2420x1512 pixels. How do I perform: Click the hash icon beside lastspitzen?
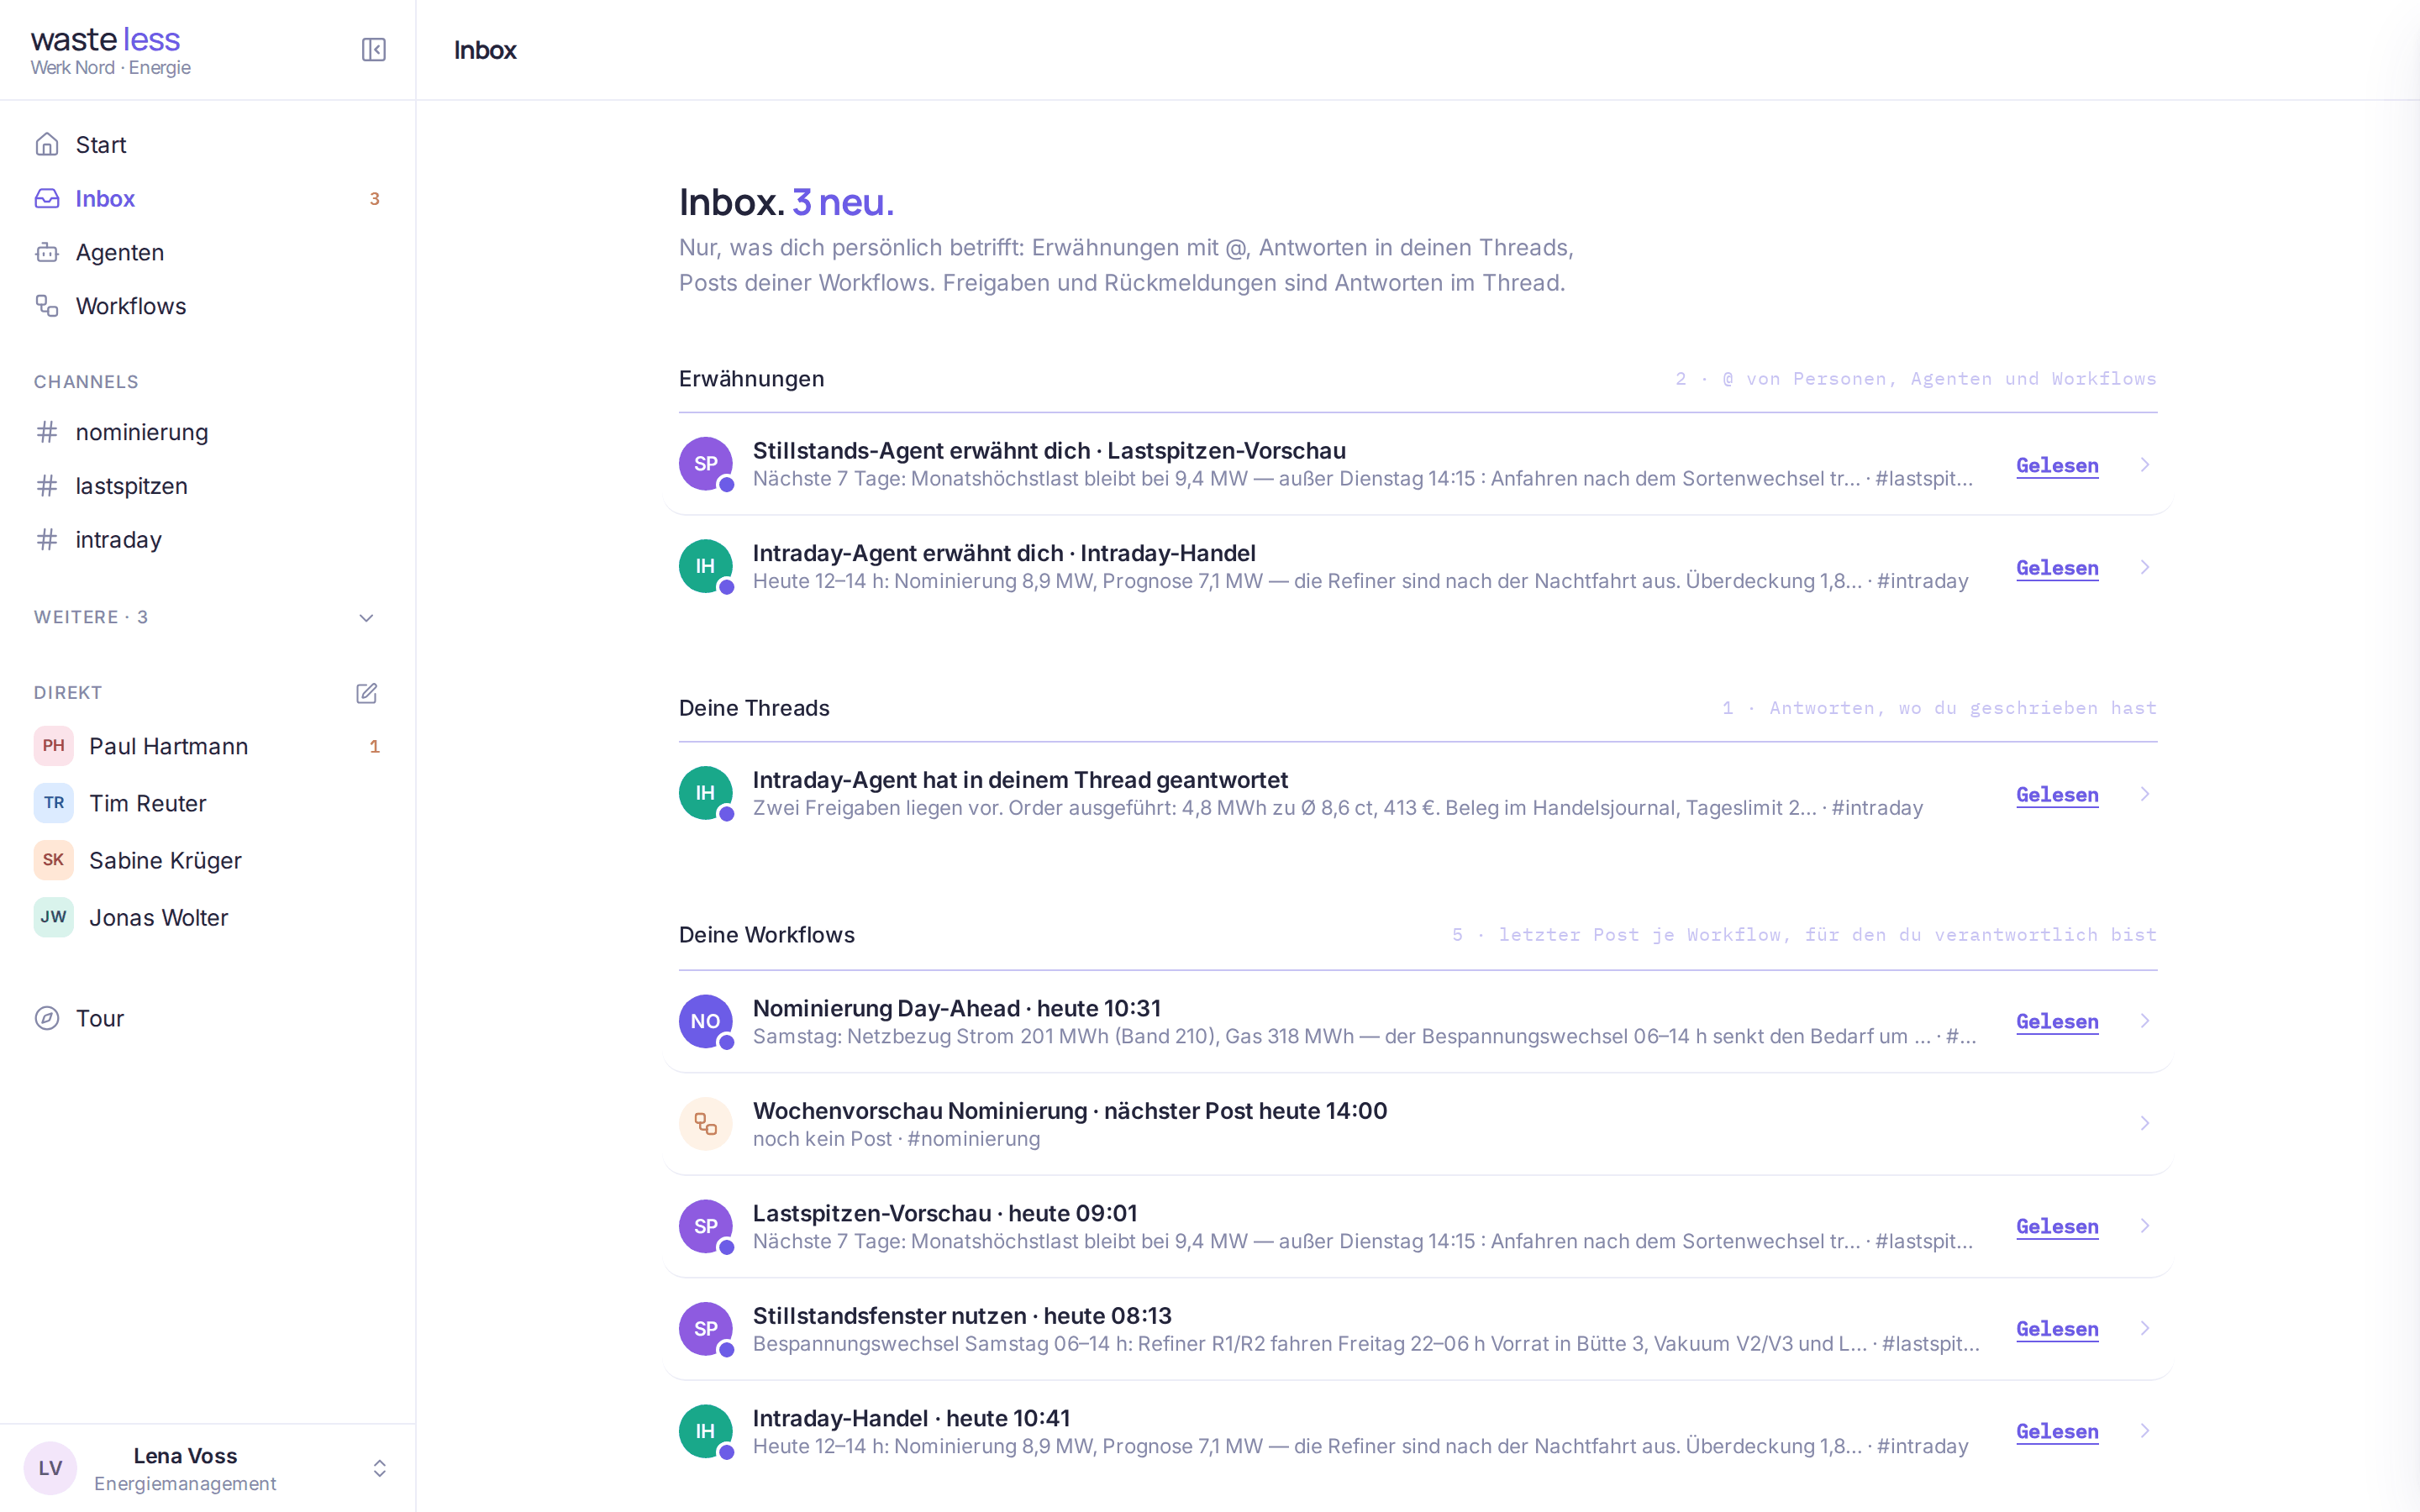(47, 486)
